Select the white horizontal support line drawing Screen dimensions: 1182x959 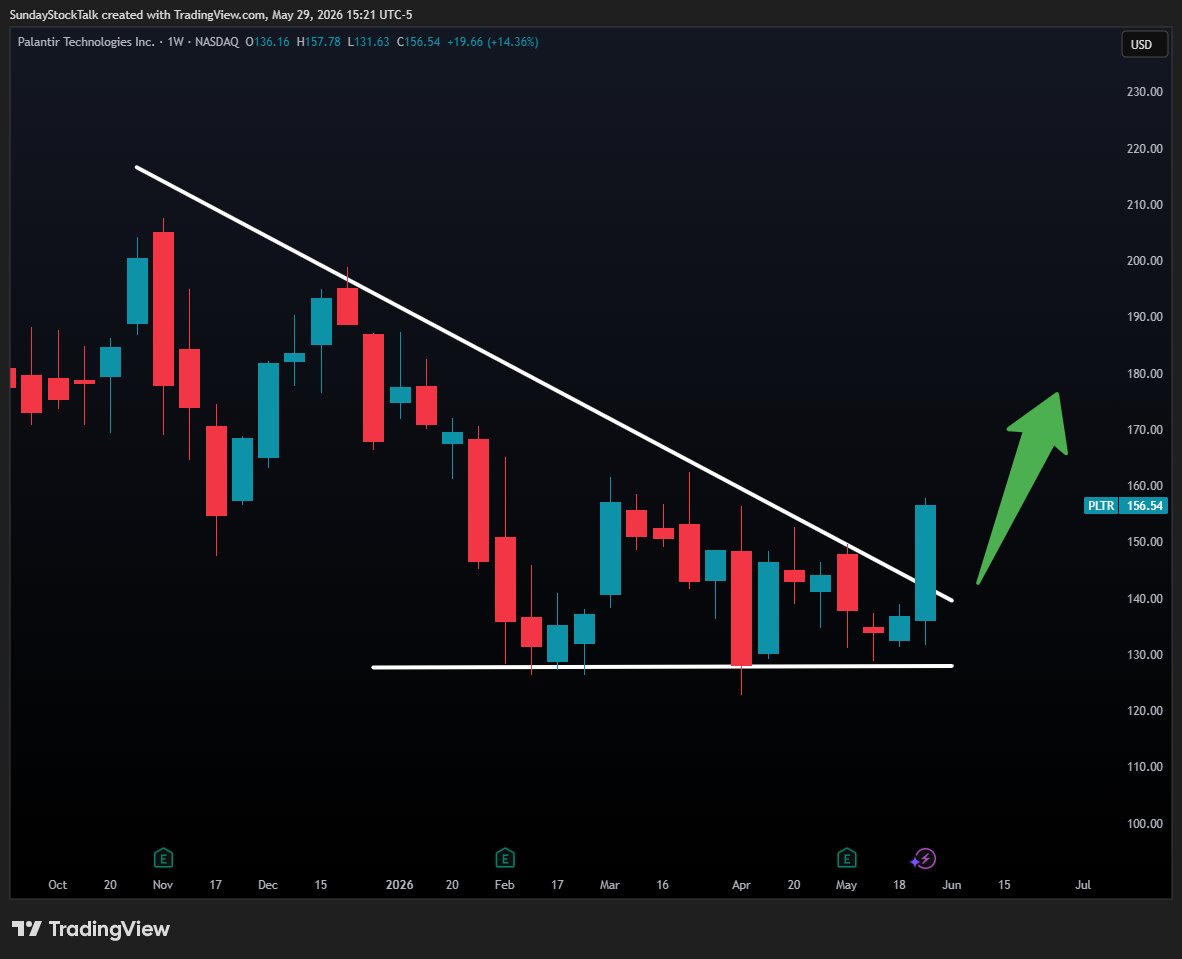point(663,666)
